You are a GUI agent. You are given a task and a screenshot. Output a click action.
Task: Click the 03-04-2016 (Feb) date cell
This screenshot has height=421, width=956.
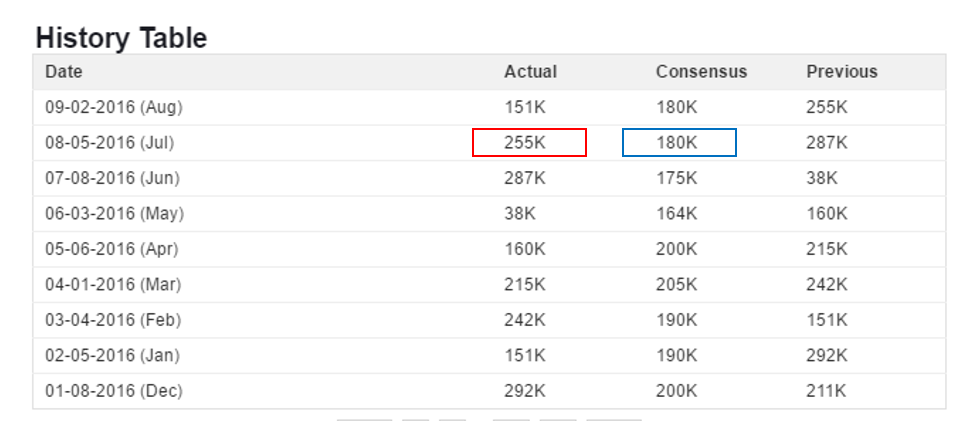113,320
